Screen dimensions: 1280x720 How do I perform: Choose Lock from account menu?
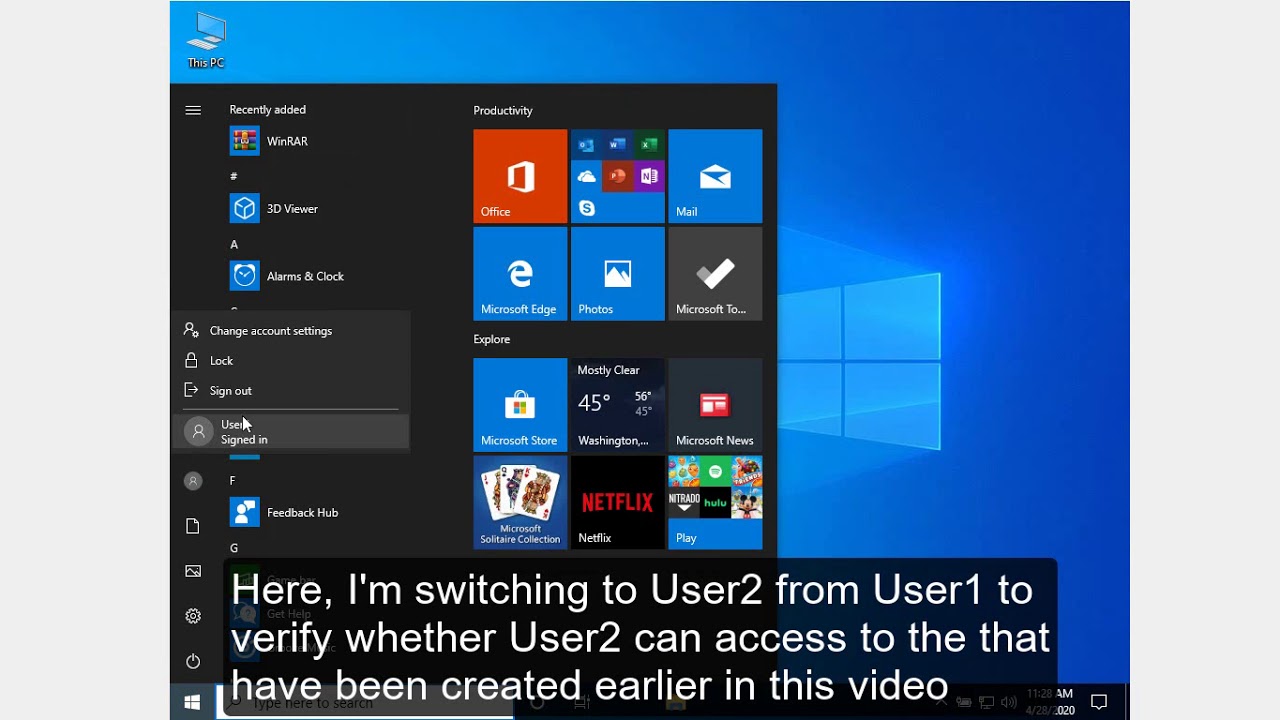291,361
